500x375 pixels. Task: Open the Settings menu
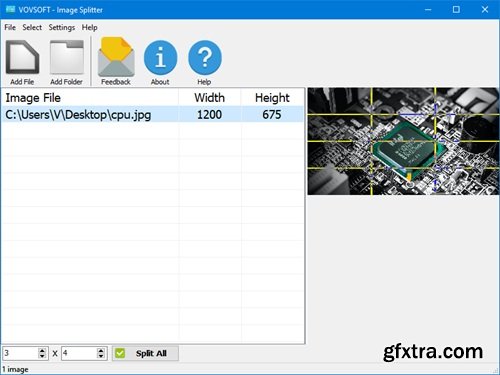pos(62,27)
